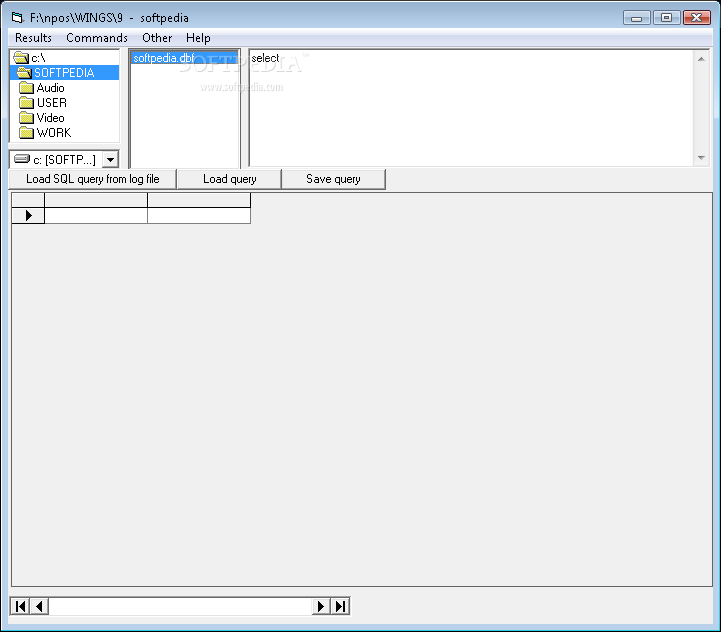Image resolution: width=721 pixels, height=632 pixels.
Task: Click the first empty grid cell
Action: click(x=96, y=215)
